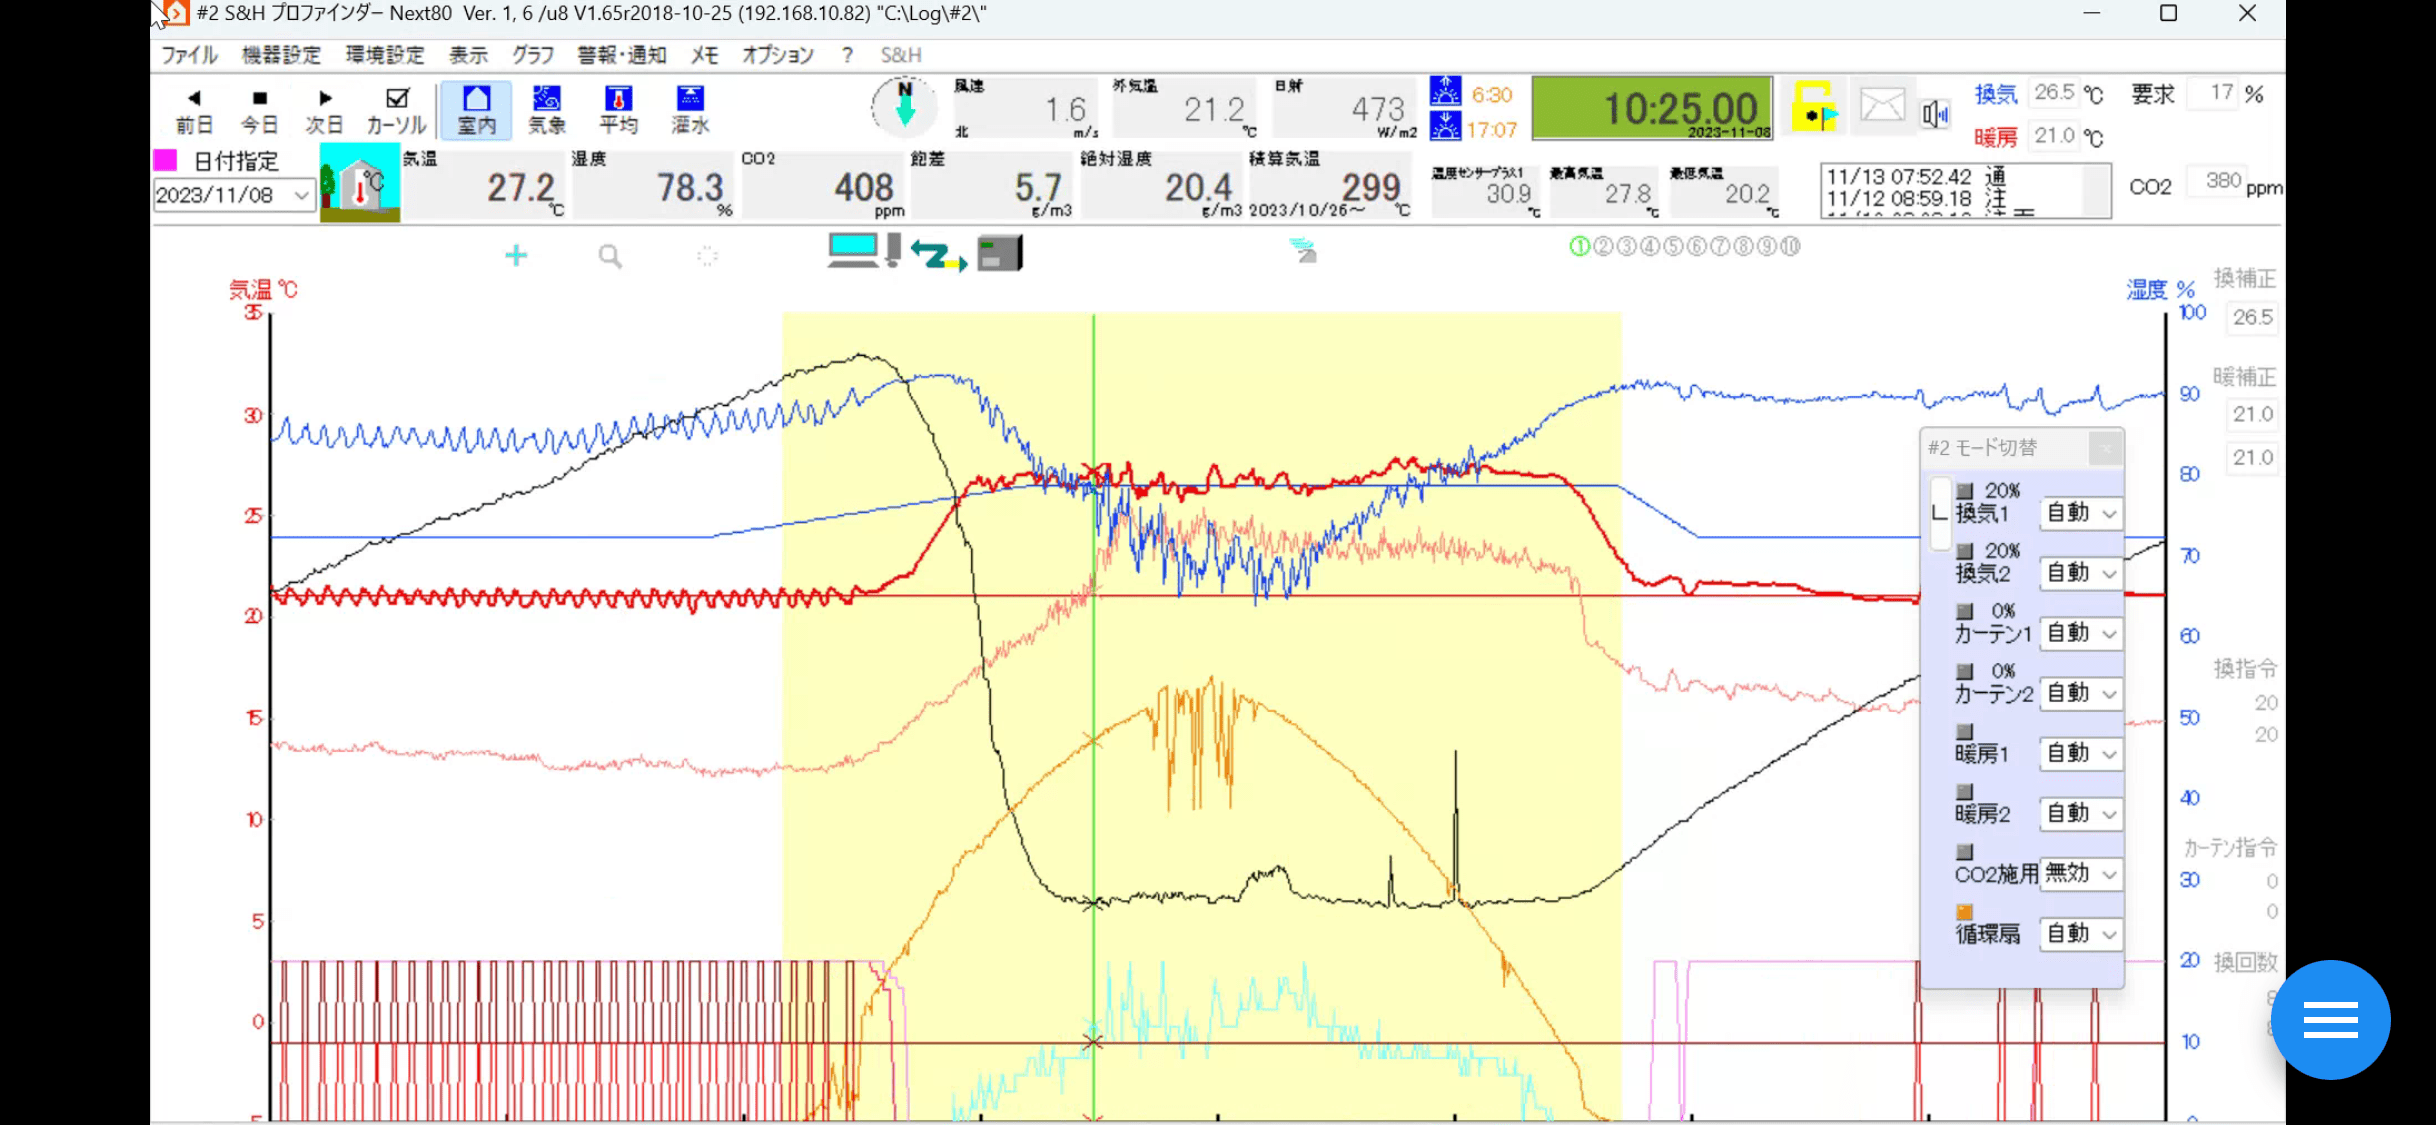Screen dimensions: 2436x1125
Task: Open the envelope mail notification icon
Action: [1881, 105]
